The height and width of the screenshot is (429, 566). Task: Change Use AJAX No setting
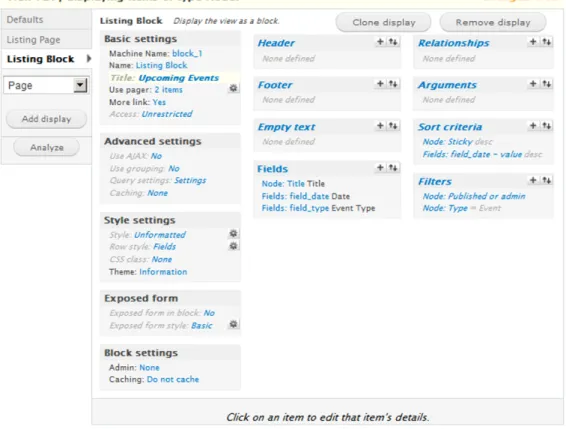tap(156, 156)
